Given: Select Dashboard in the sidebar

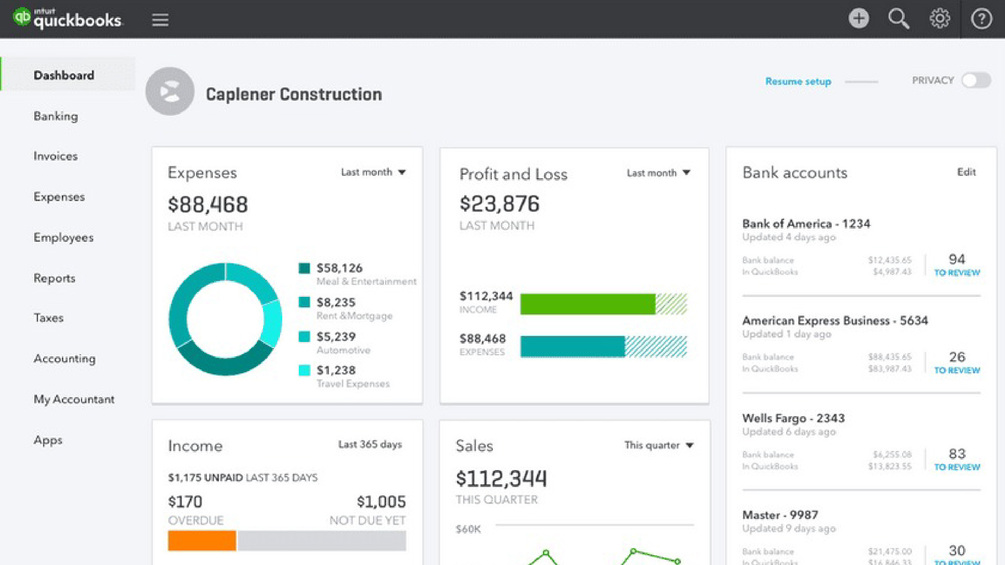Looking at the screenshot, I should pyautogui.click(x=67, y=75).
